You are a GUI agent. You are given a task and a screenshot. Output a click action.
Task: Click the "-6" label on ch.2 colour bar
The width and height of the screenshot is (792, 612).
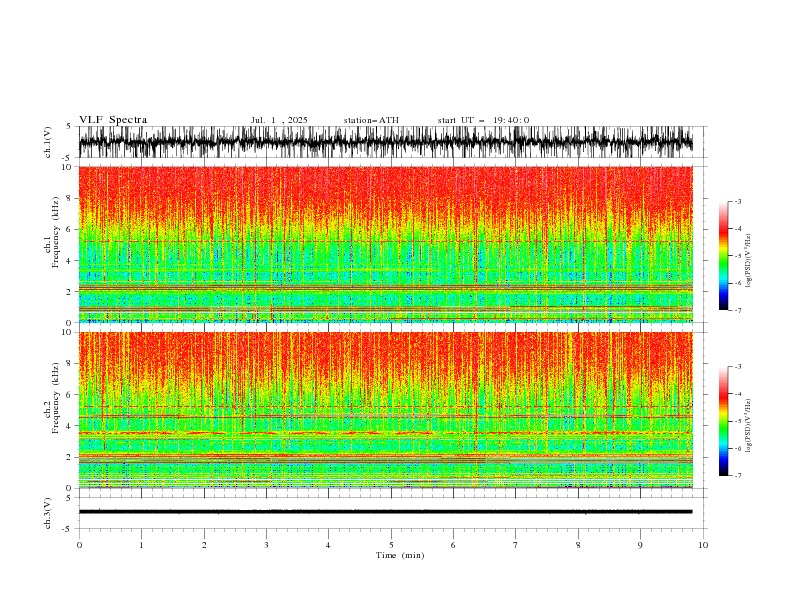tap(737, 448)
